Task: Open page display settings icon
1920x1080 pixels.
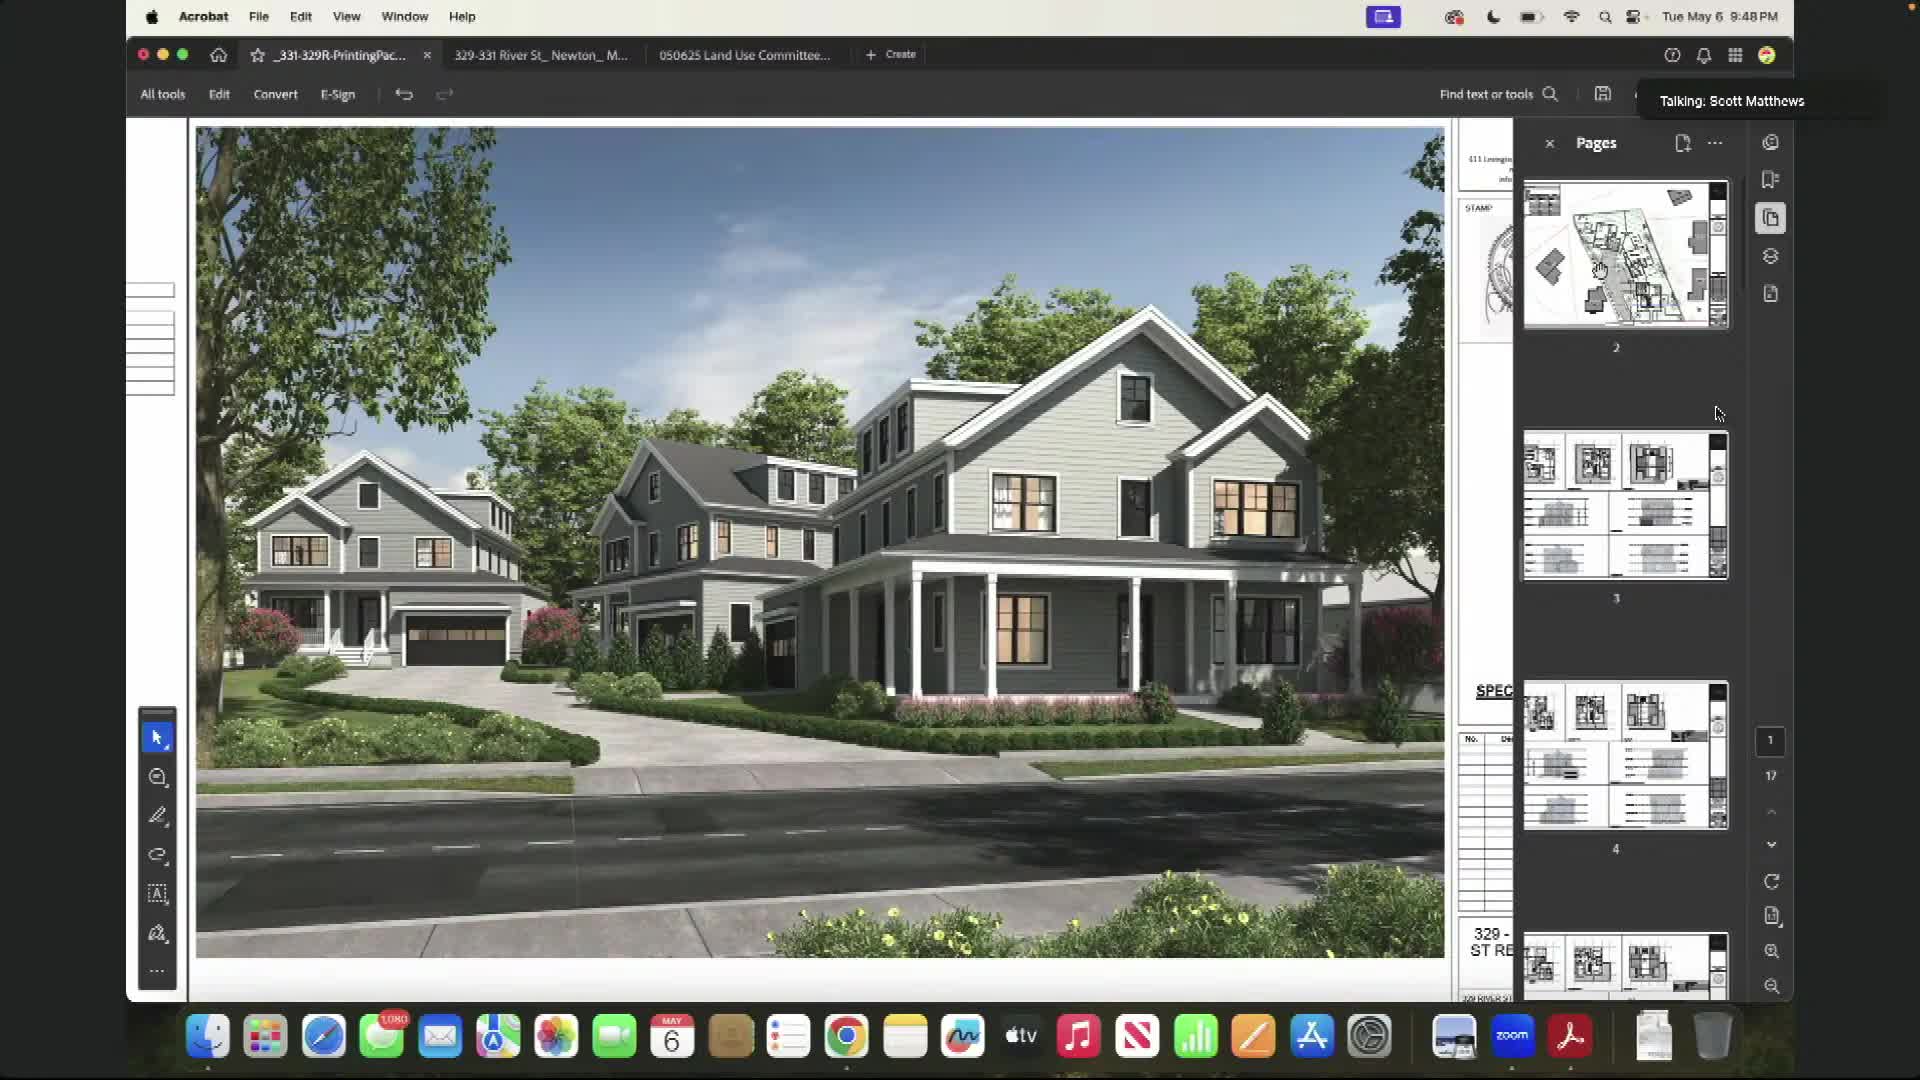Action: (1771, 916)
